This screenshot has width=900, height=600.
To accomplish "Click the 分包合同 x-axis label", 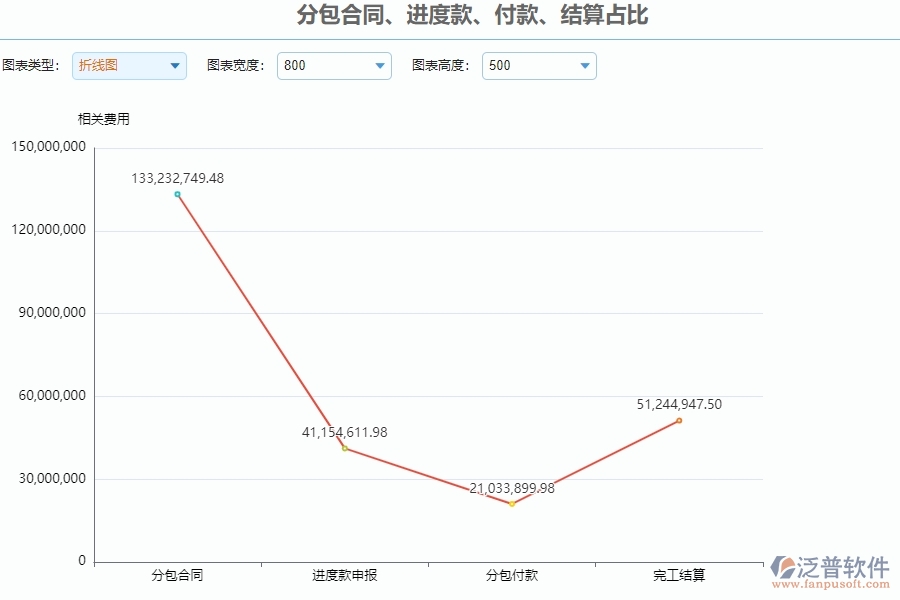I will click(179, 575).
